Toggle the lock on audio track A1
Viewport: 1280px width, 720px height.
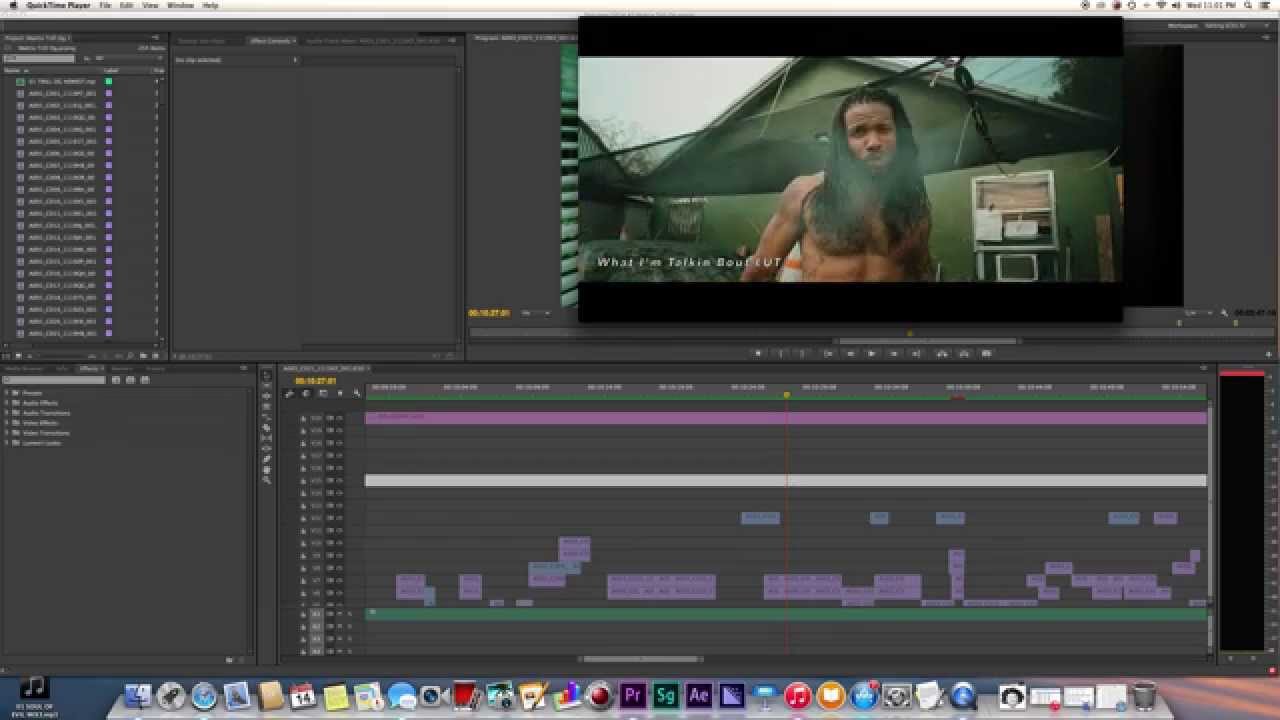click(x=304, y=615)
